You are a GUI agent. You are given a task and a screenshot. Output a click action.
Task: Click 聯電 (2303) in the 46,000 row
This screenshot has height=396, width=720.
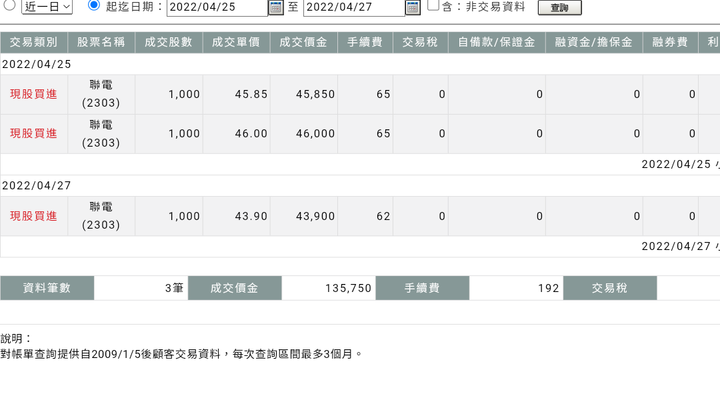101,134
